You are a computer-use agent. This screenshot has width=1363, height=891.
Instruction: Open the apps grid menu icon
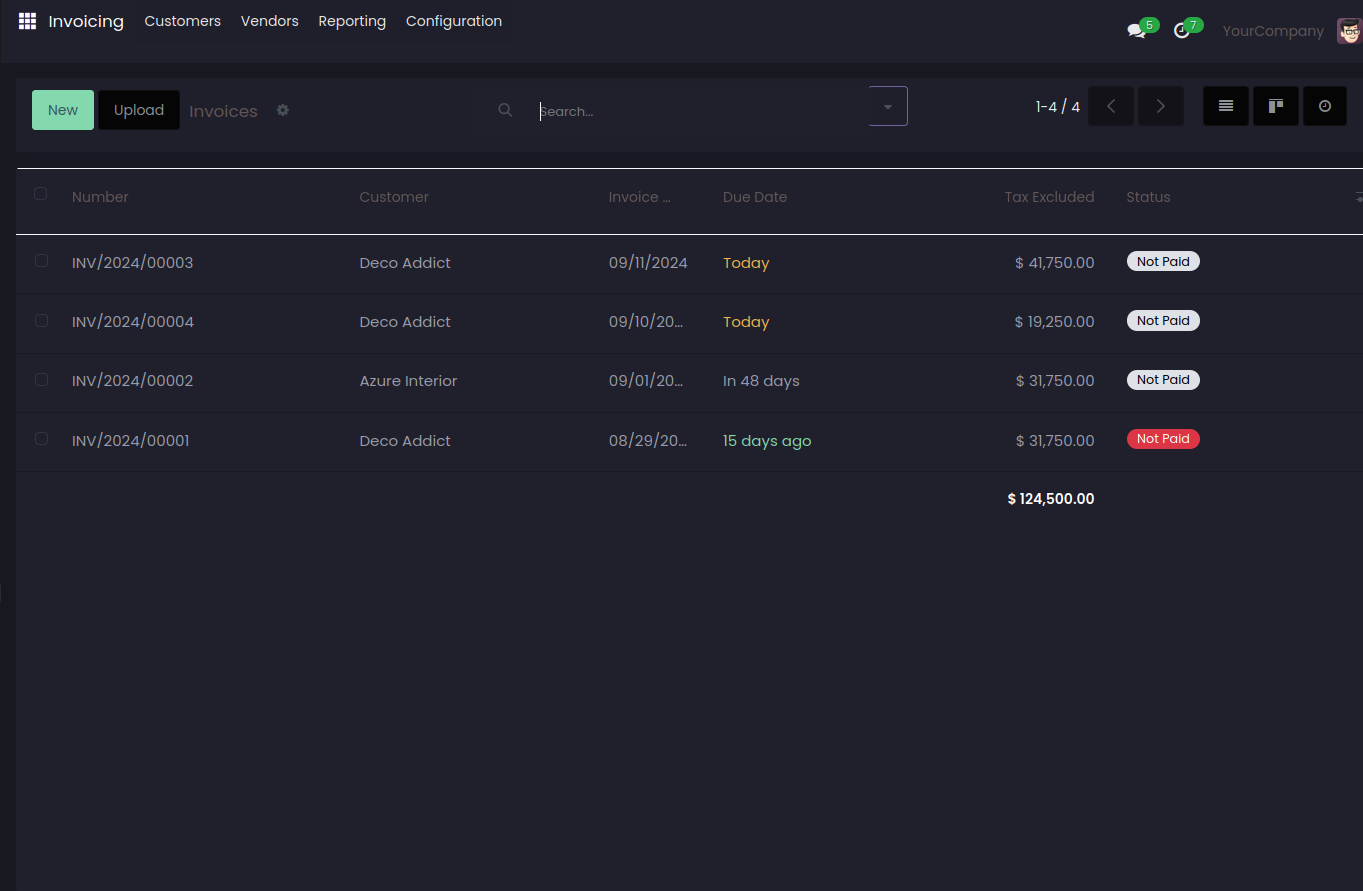point(27,21)
